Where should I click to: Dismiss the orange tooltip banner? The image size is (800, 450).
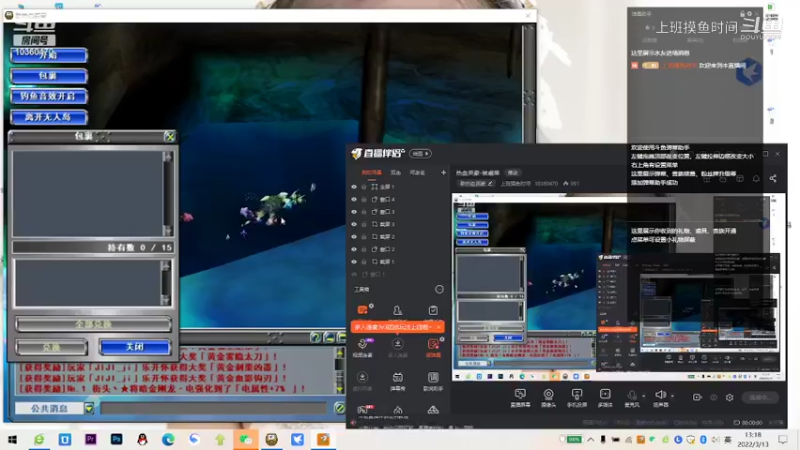pyautogui.click(x=439, y=327)
